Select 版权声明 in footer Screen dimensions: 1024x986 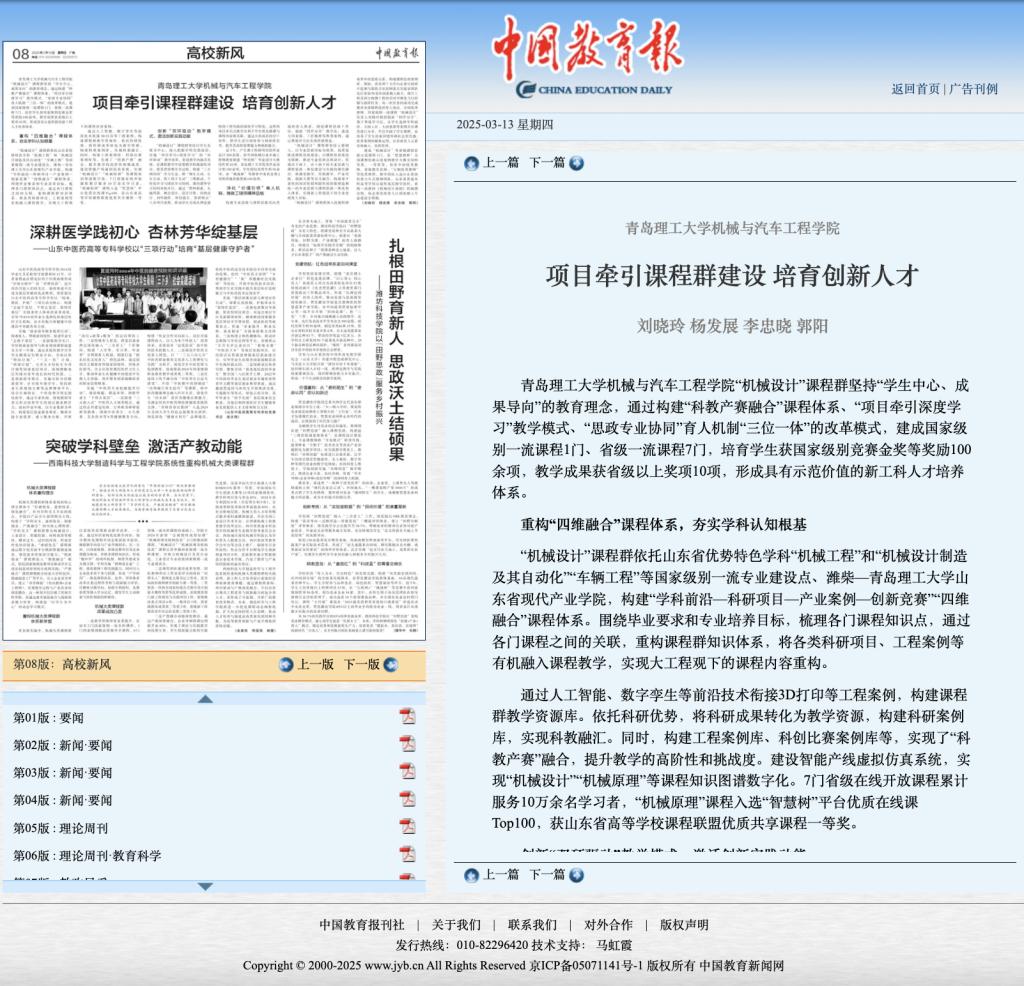[x=684, y=924]
